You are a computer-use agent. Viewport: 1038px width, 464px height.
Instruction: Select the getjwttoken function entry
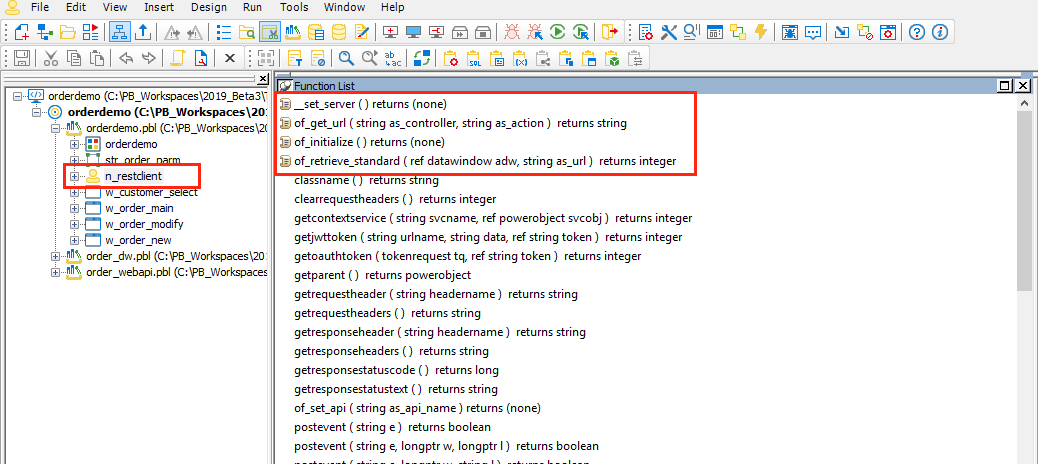pyautogui.click(x=488, y=237)
